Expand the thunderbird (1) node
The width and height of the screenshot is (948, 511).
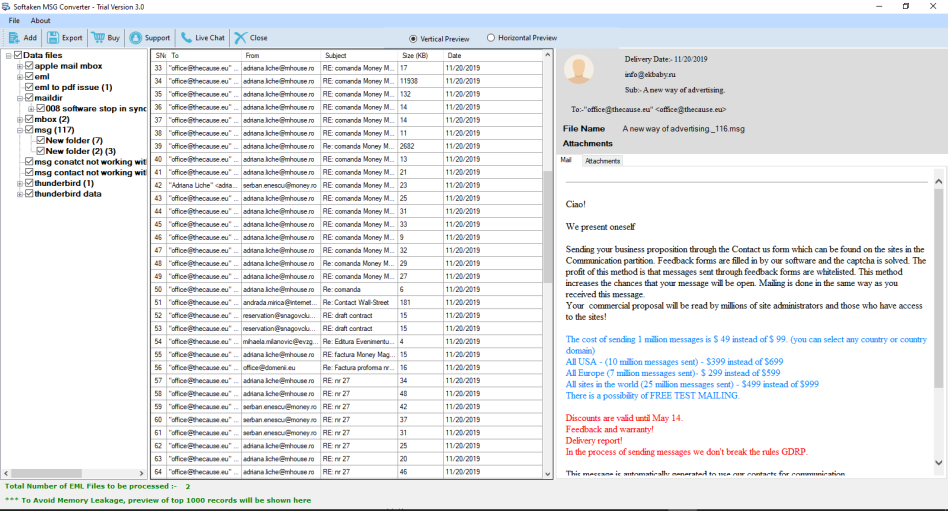(x=20, y=183)
